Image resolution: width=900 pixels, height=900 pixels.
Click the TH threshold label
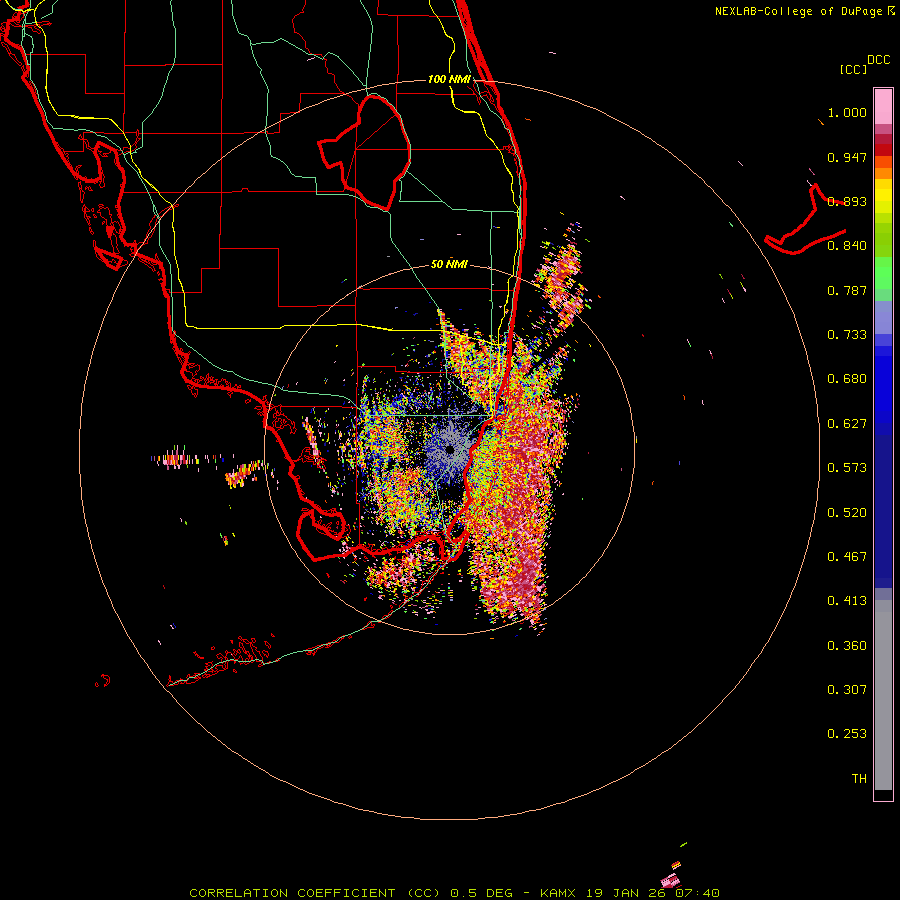[859, 779]
